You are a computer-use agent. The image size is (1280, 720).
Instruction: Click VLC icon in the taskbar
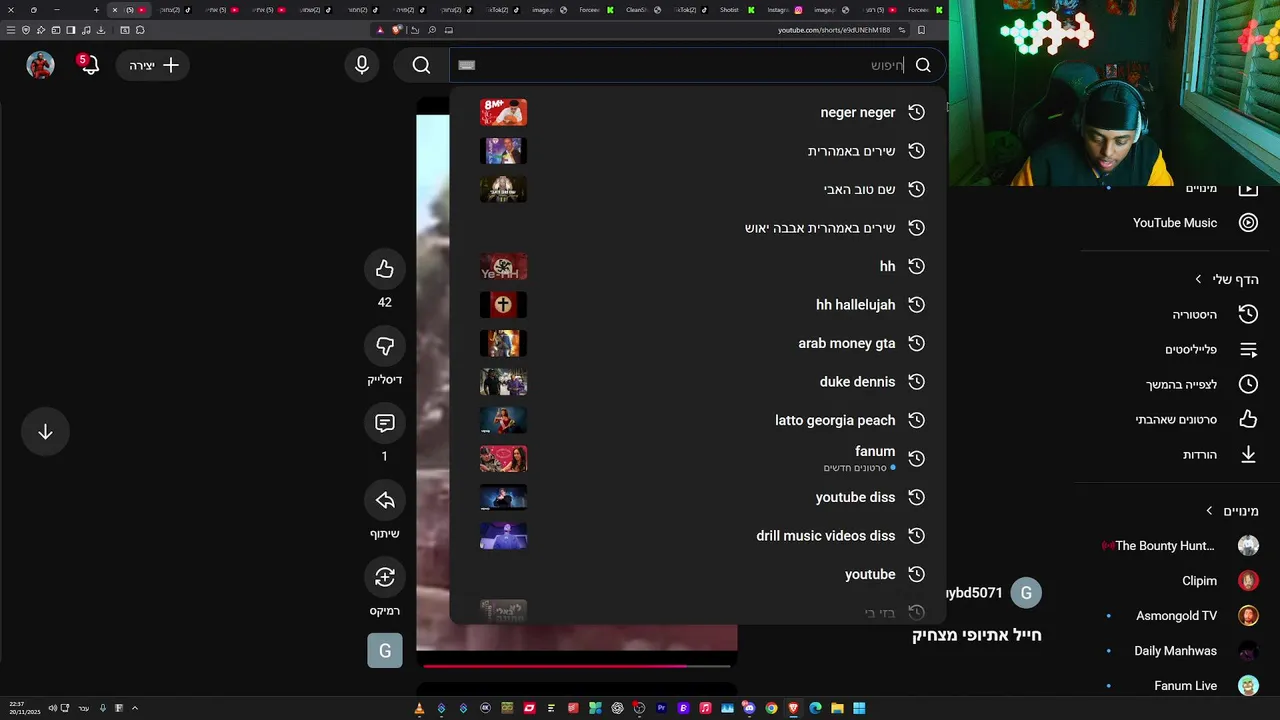(x=419, y=708)
